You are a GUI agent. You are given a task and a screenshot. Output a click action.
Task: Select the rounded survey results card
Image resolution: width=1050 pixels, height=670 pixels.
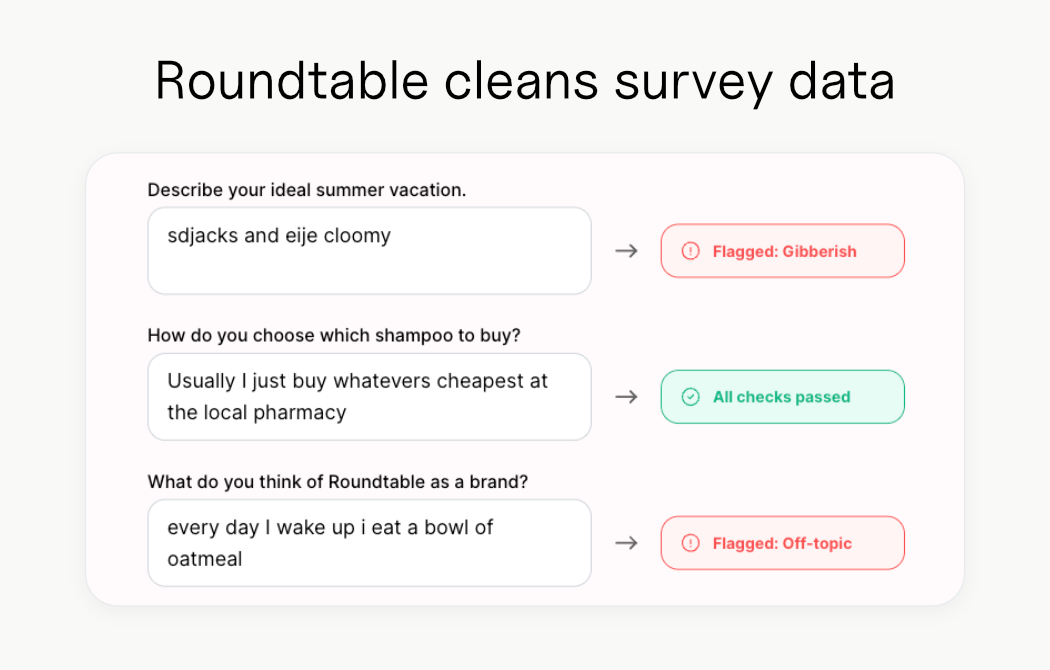coord(525,378)
